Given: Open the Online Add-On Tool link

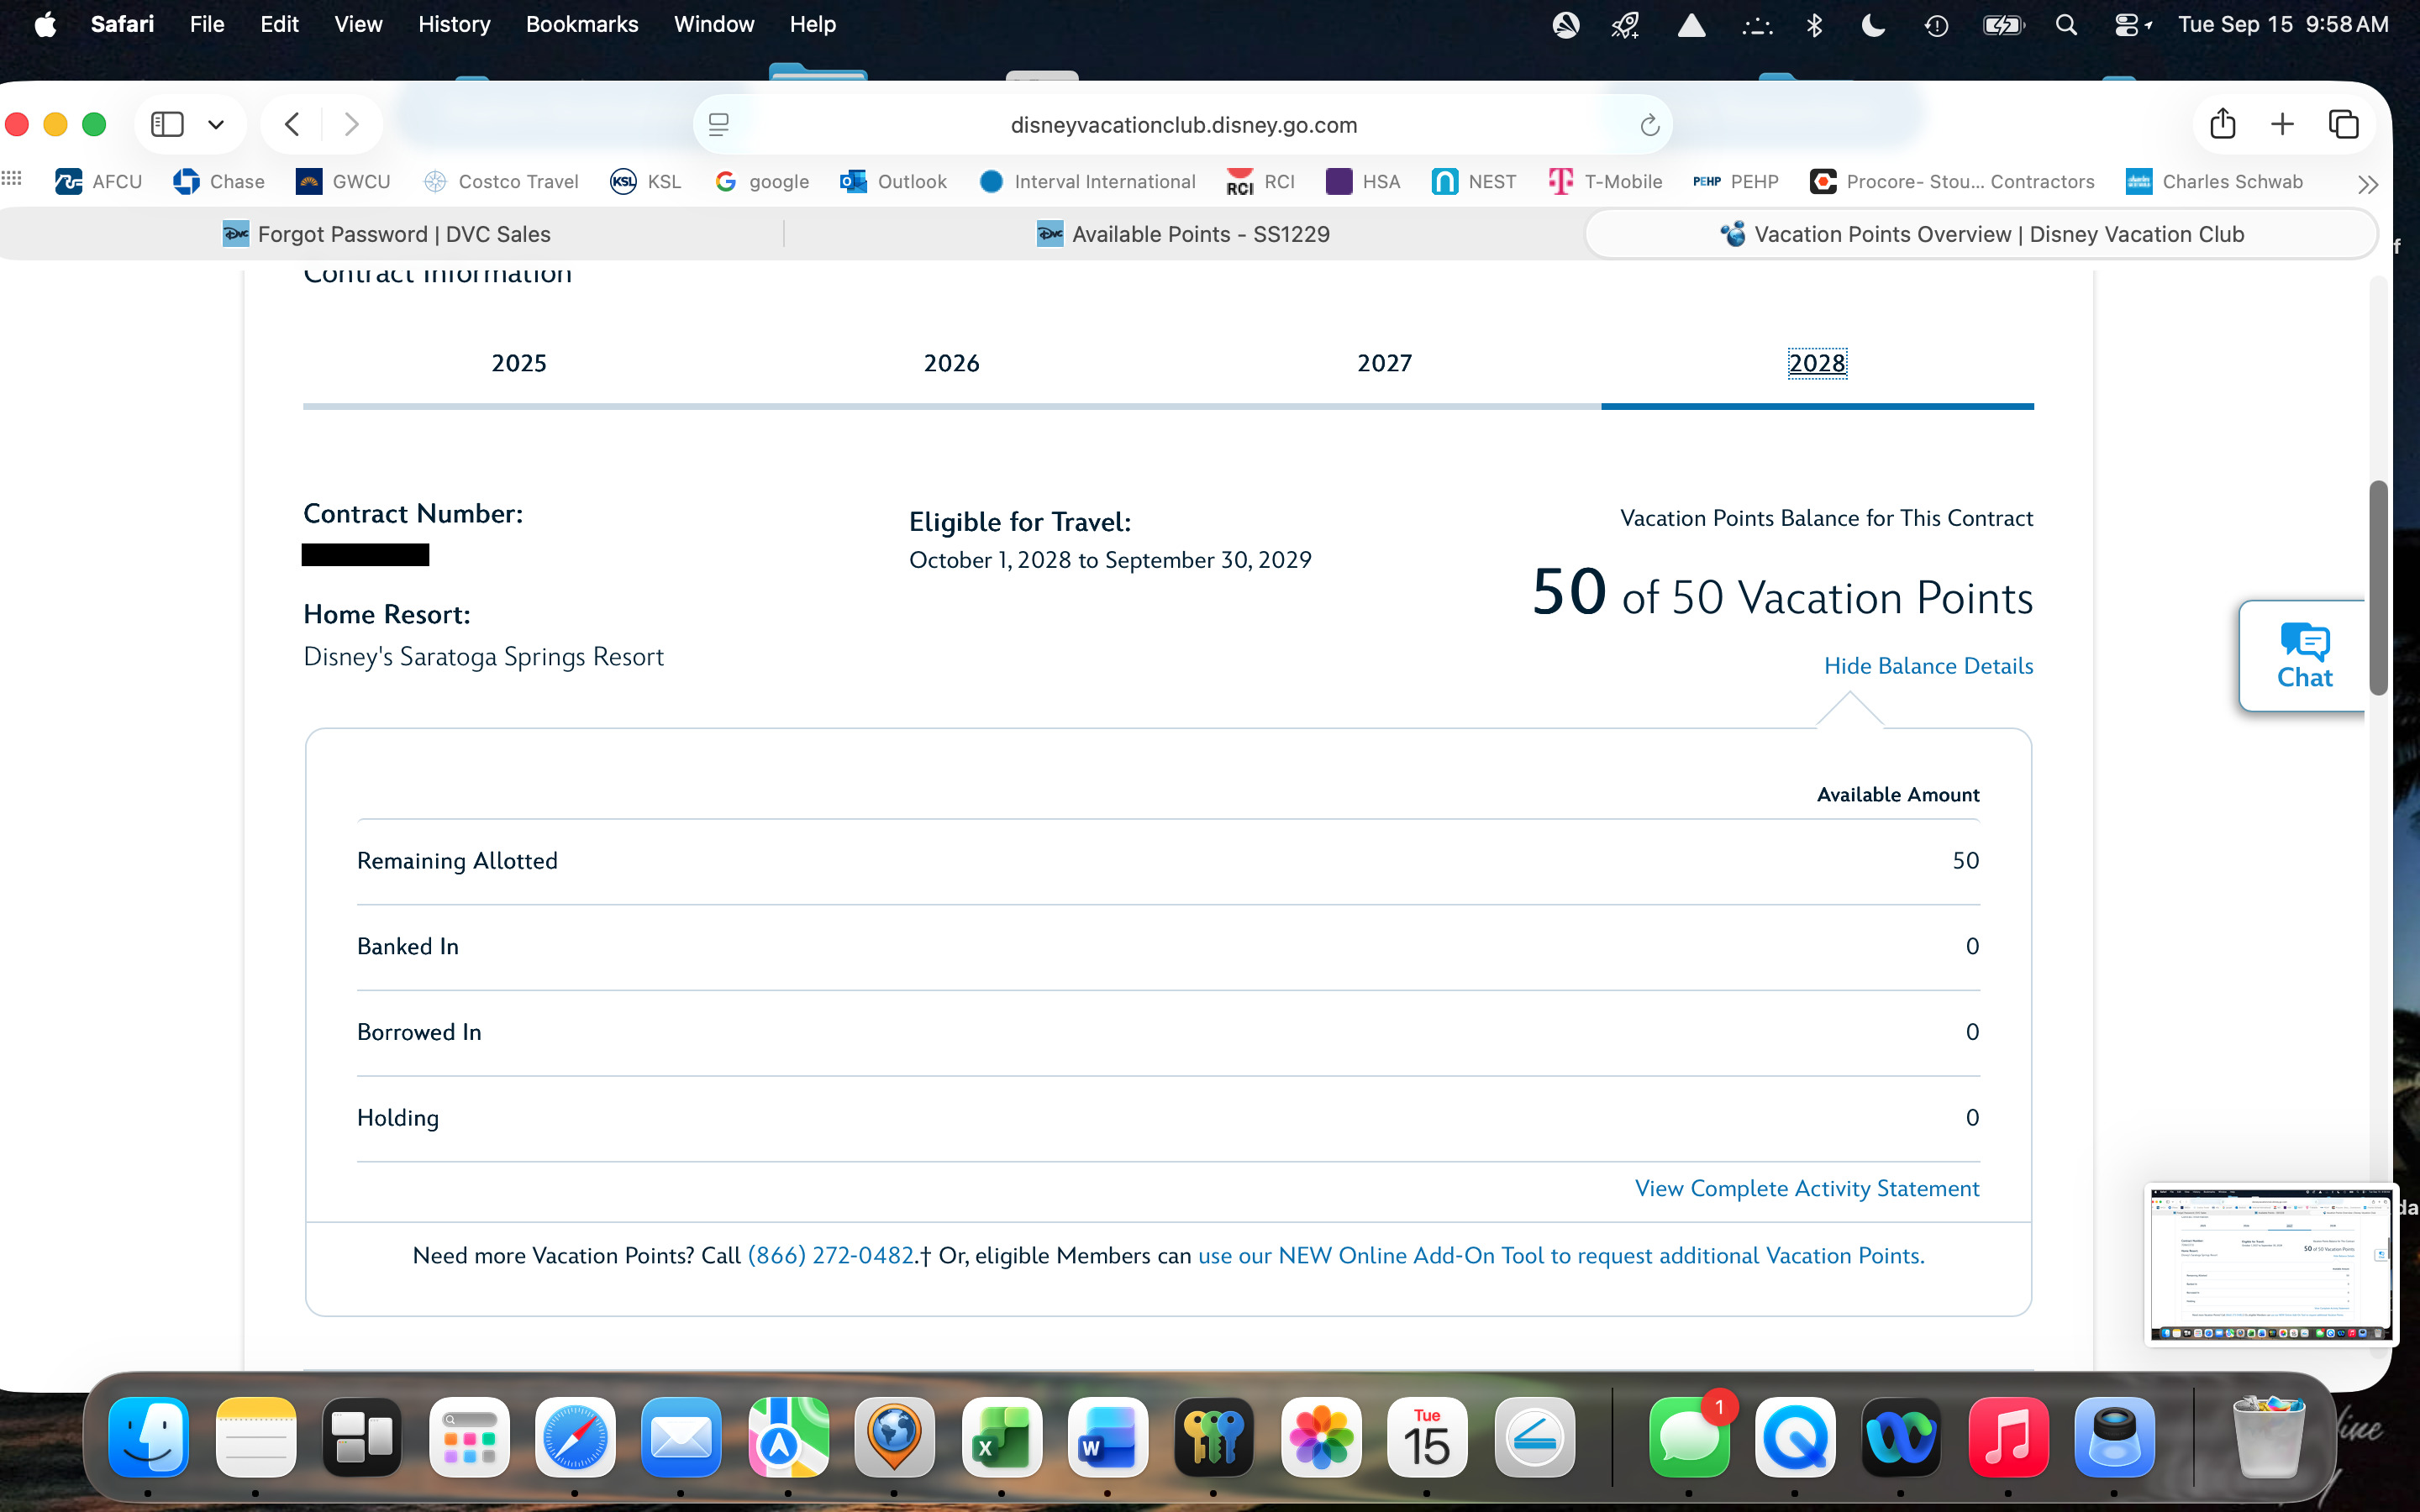Looking at the screenshot, I should click(1561, 1255).
